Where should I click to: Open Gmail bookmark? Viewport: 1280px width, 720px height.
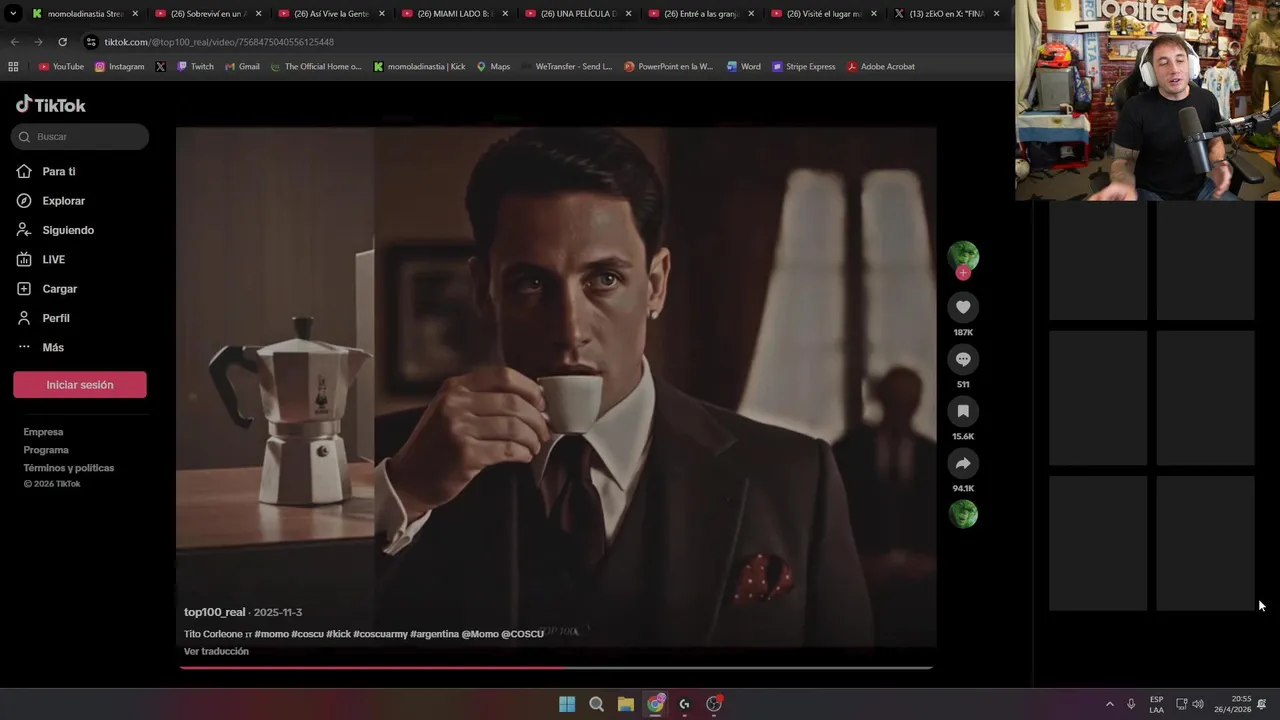pyautogui.click(x=241, y=67)
